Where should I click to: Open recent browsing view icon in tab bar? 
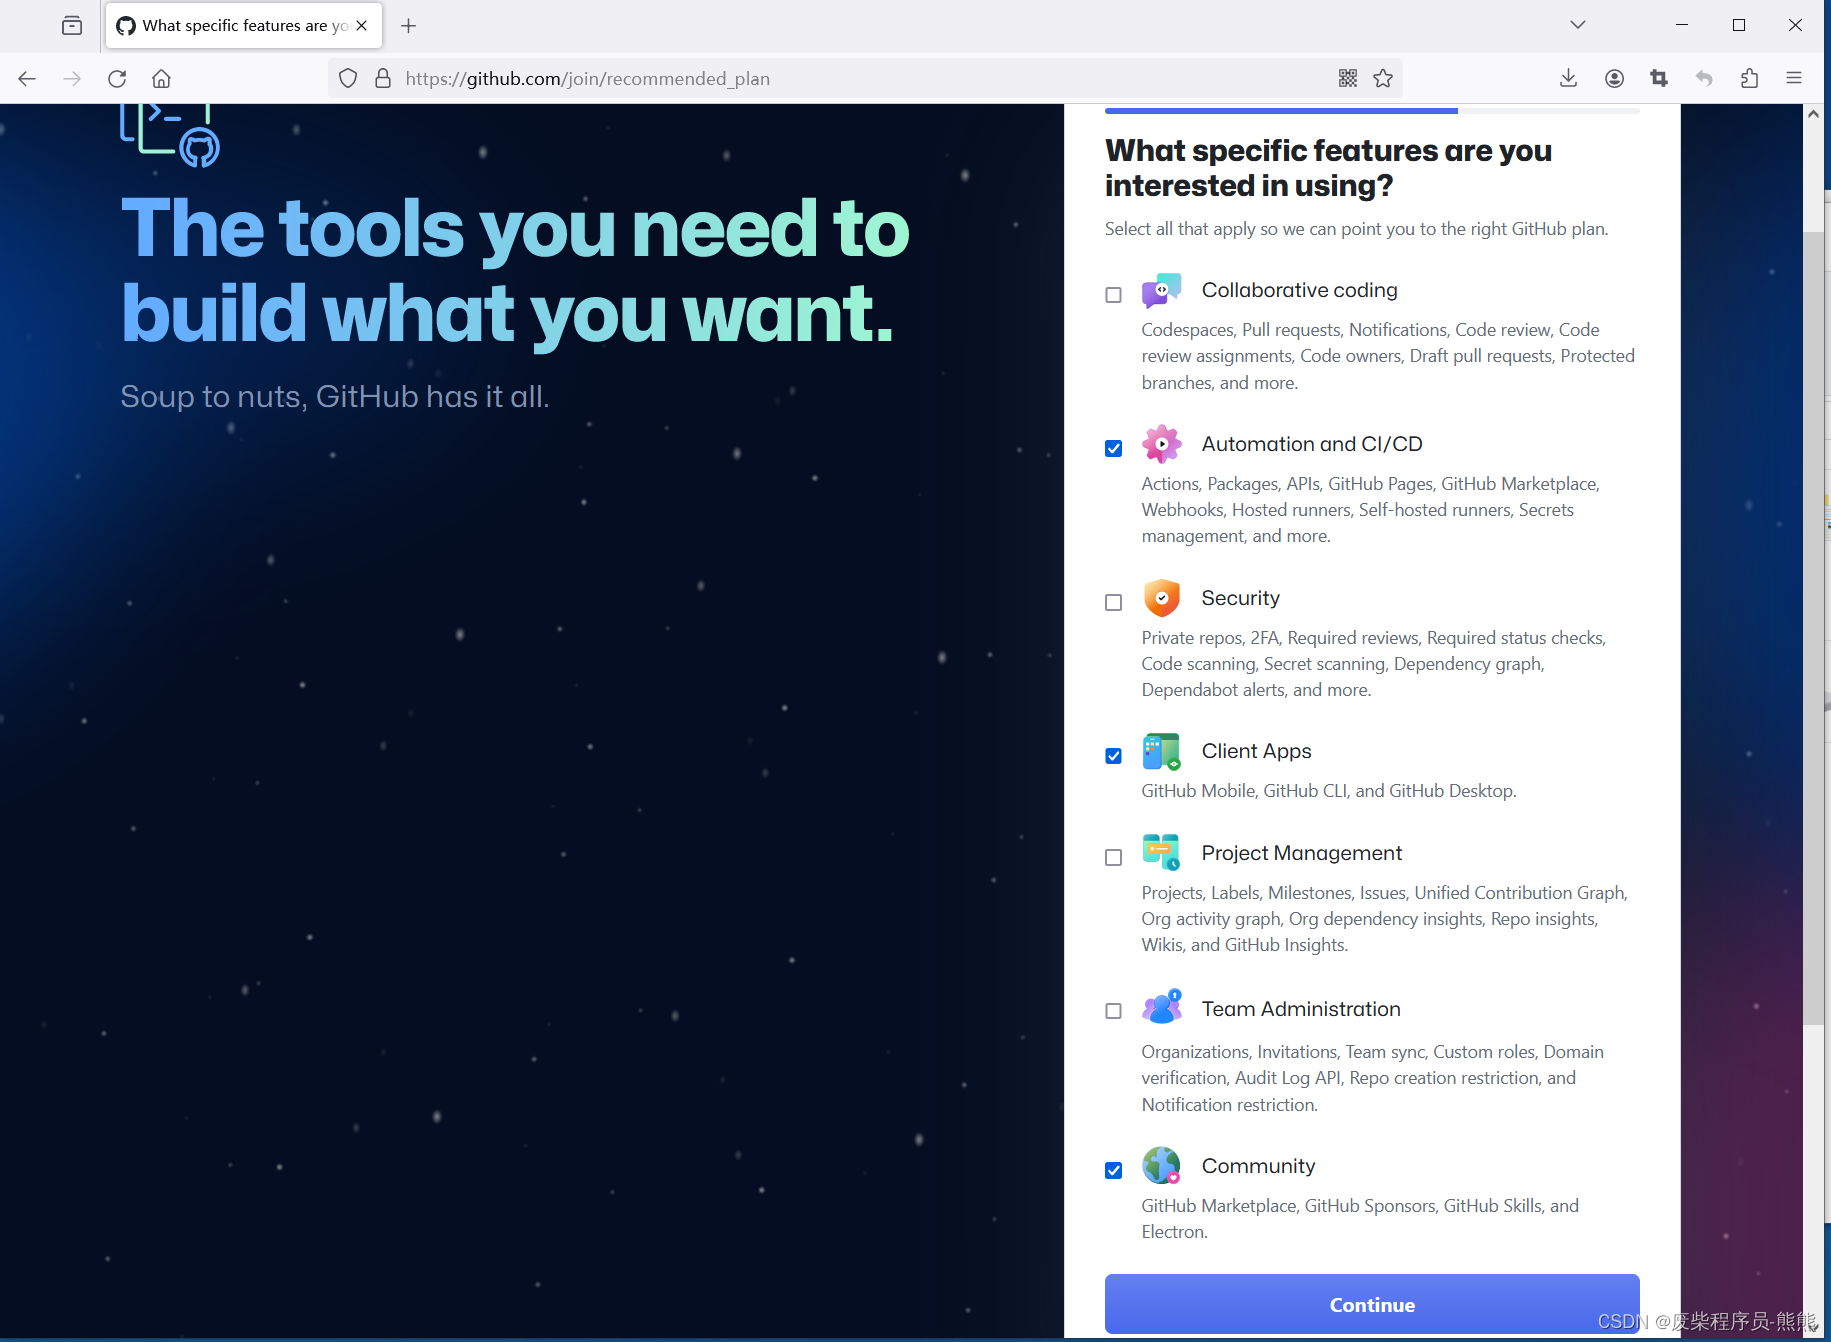(72, 25)
